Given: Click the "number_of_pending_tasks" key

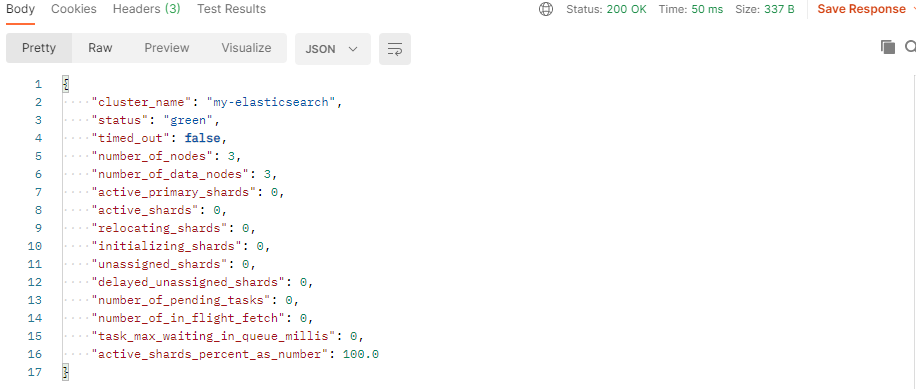Looking at the screenshot, I should 182,300.
